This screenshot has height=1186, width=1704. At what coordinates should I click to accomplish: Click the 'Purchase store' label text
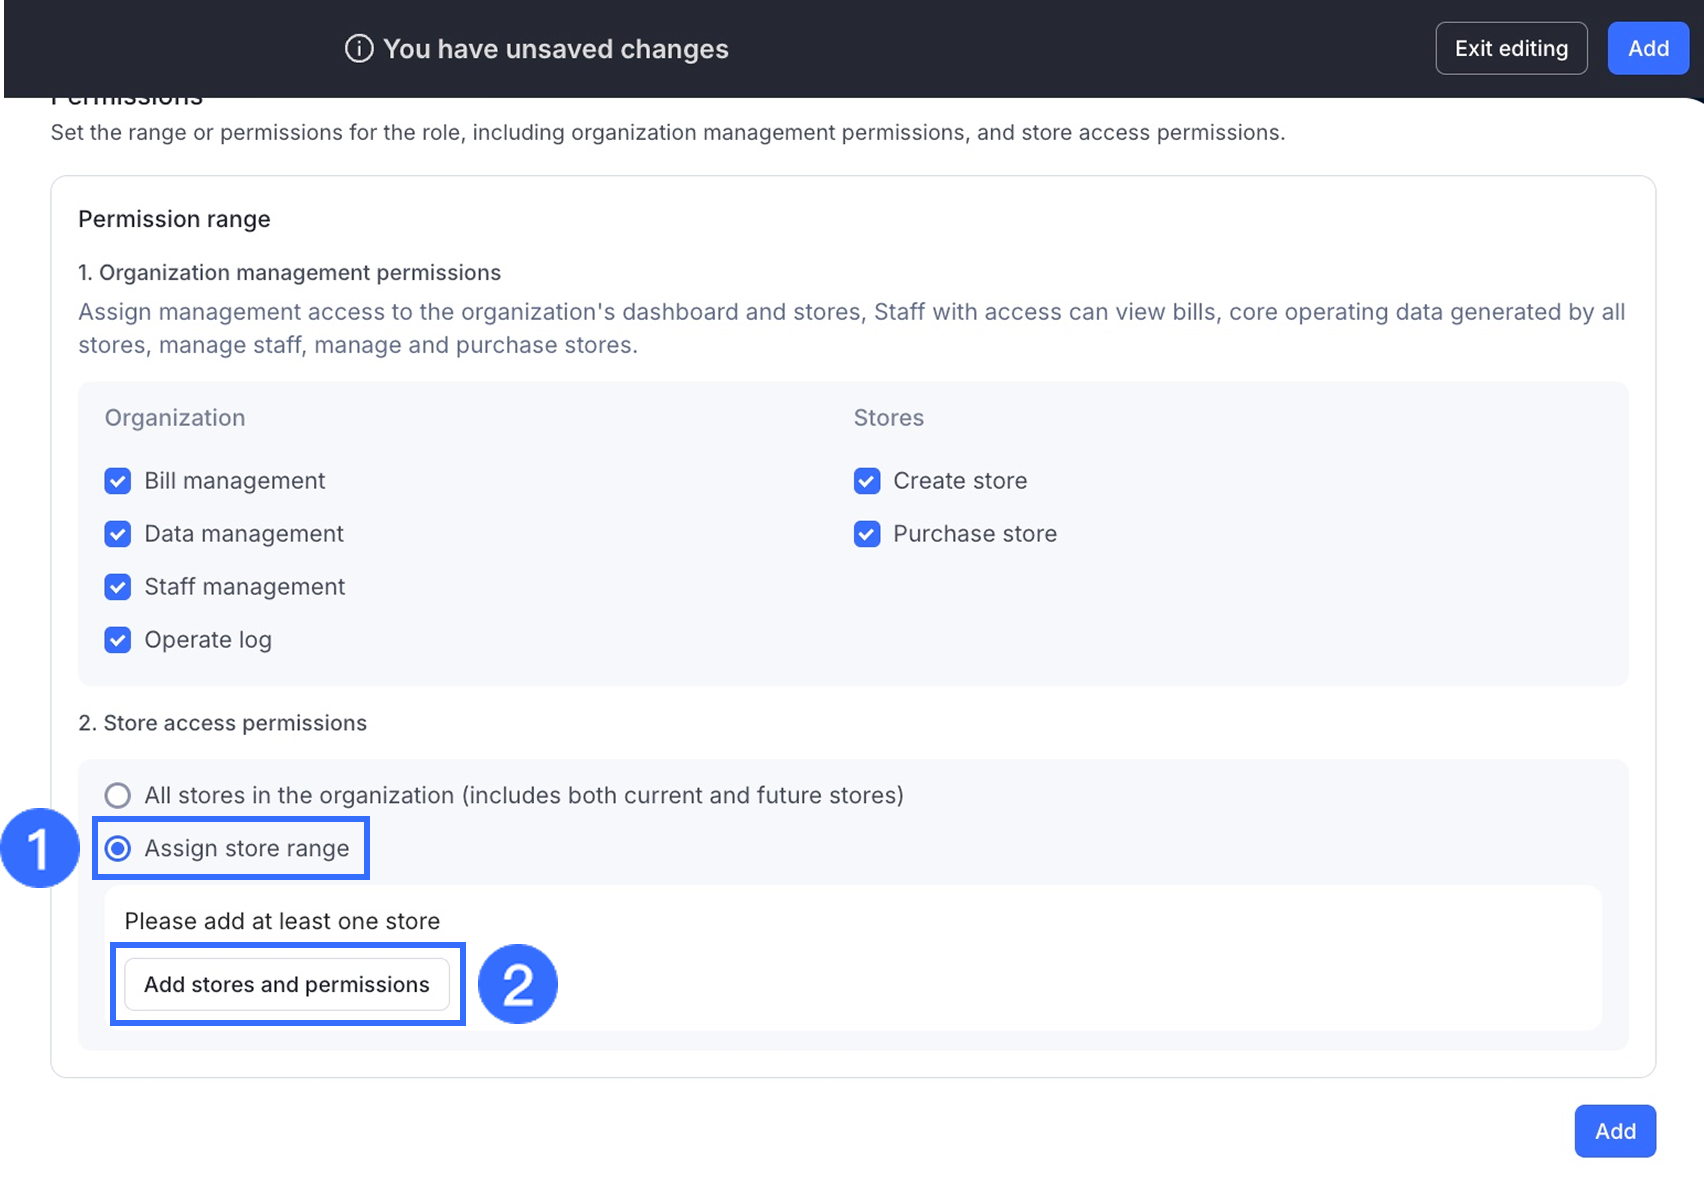coord(975,534)
